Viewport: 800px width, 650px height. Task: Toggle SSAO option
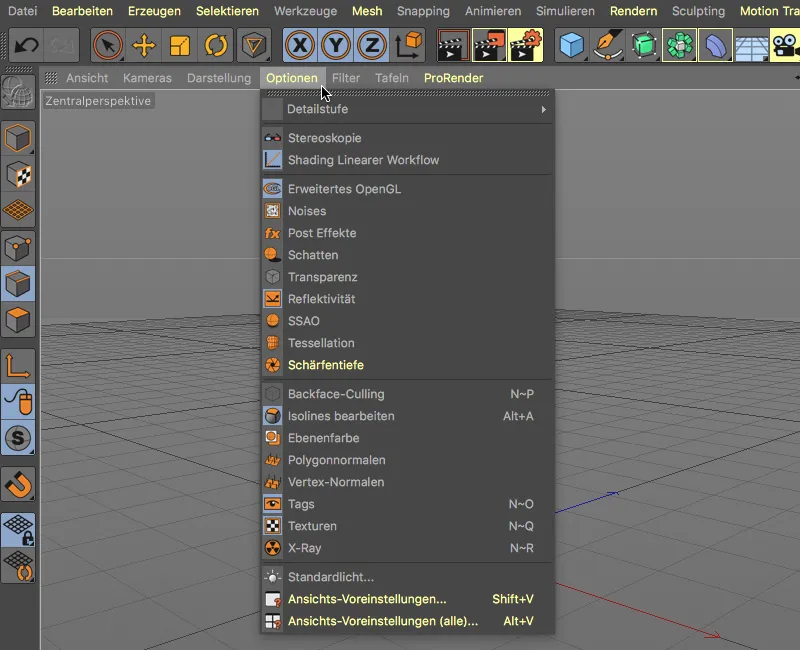point(407,321)
